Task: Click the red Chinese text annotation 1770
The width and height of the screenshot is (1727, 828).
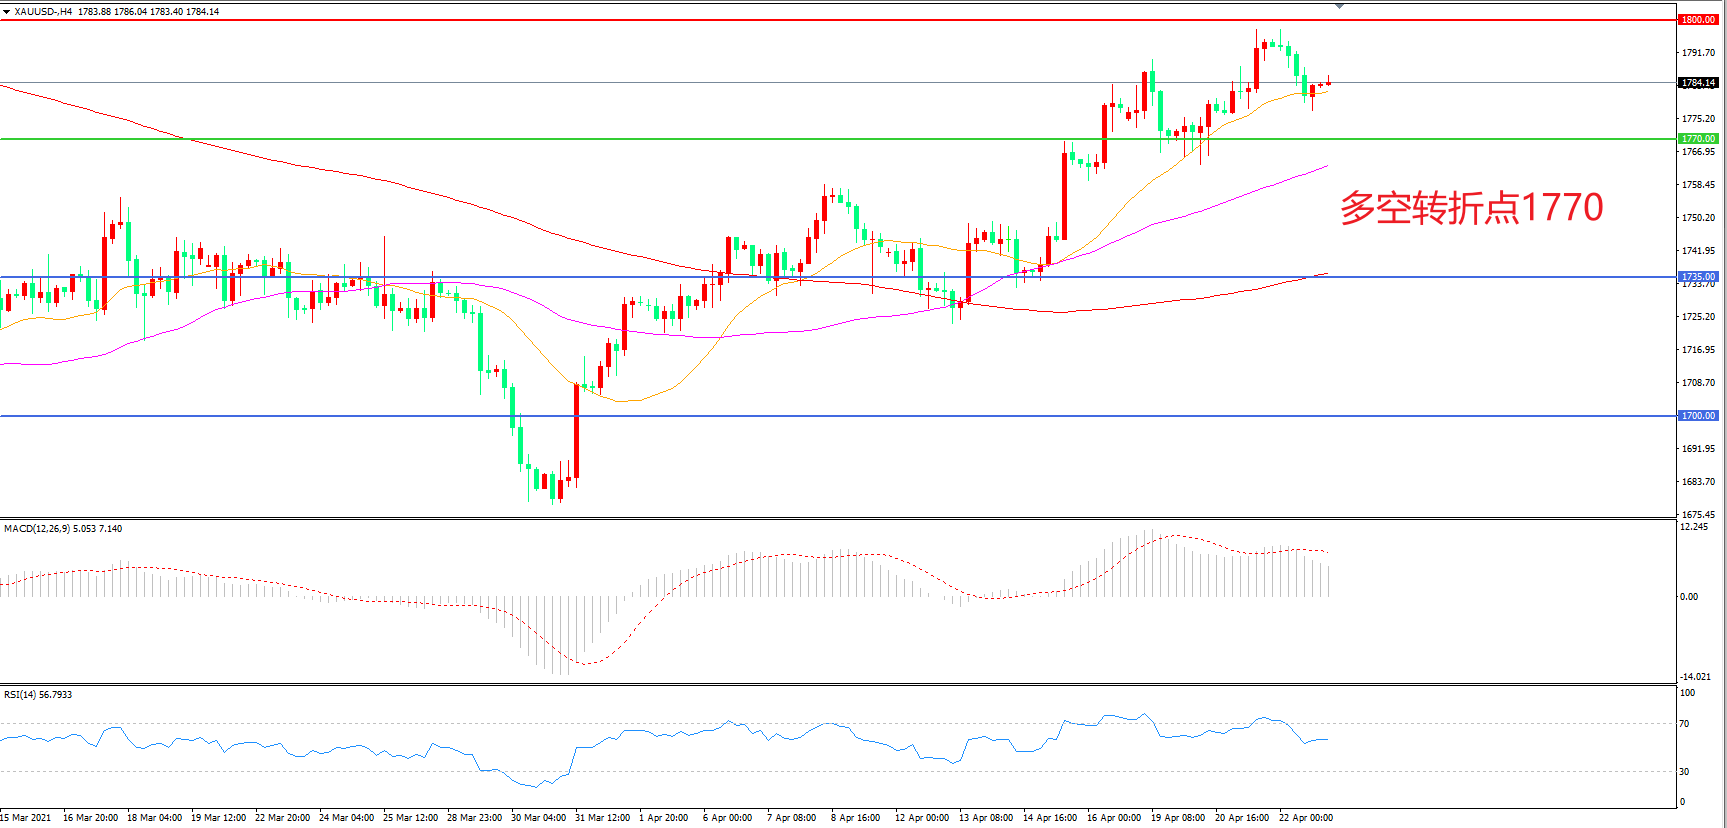Action: (x=1471, y=208)
